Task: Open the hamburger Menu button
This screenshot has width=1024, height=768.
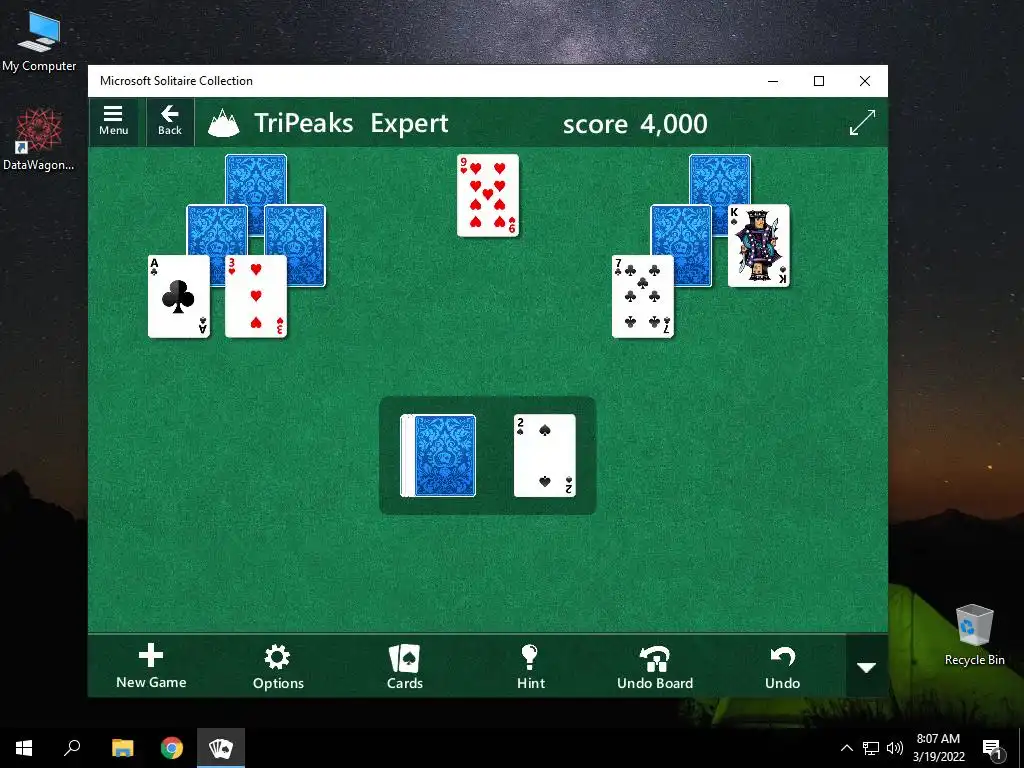Action: point(114,121)
